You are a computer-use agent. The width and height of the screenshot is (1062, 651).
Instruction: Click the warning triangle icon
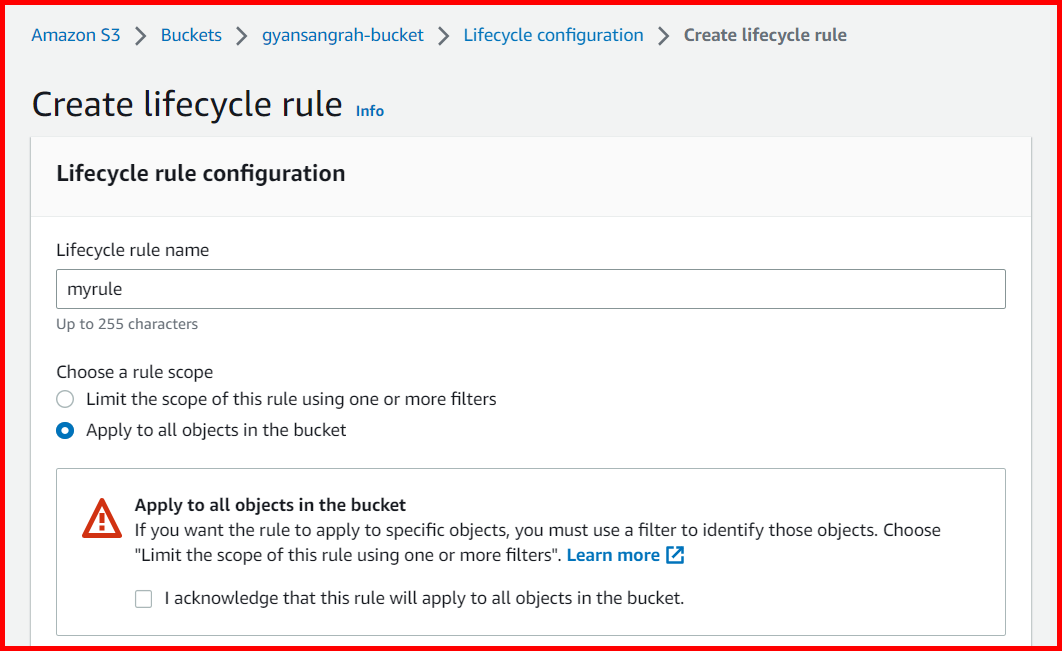pyautogui.click(x=101, y=519)
